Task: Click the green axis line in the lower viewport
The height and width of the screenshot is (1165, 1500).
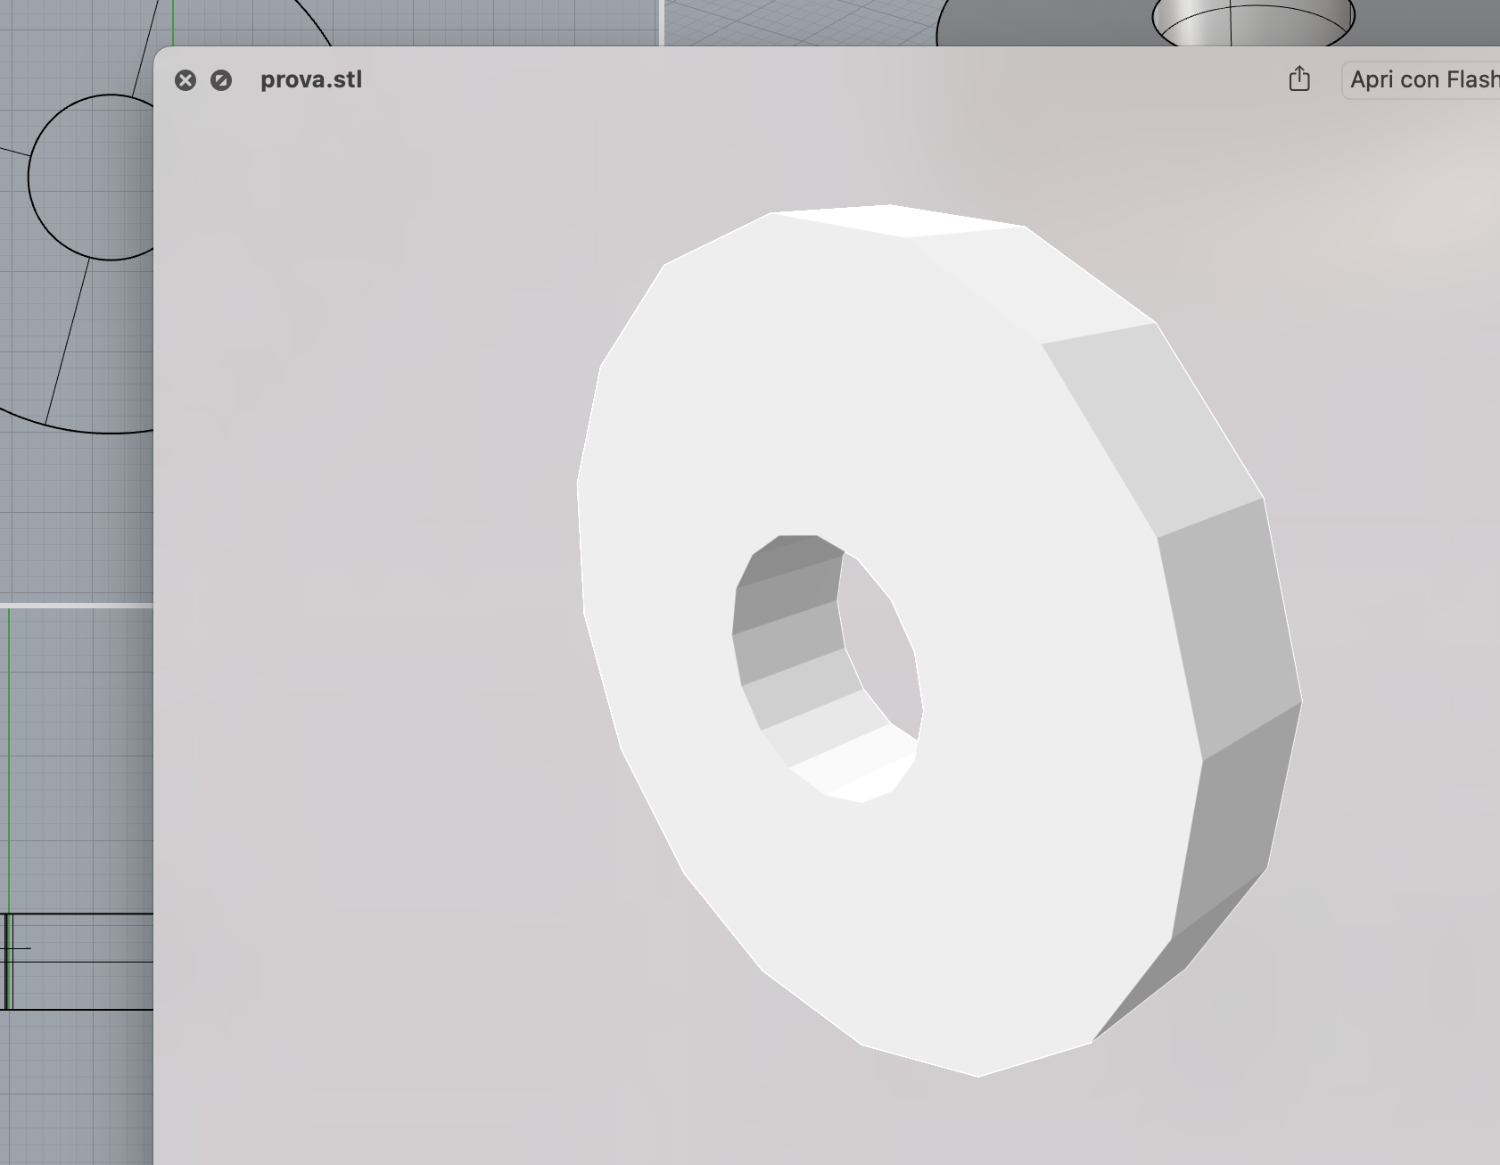Action: [x=9, y=760]
